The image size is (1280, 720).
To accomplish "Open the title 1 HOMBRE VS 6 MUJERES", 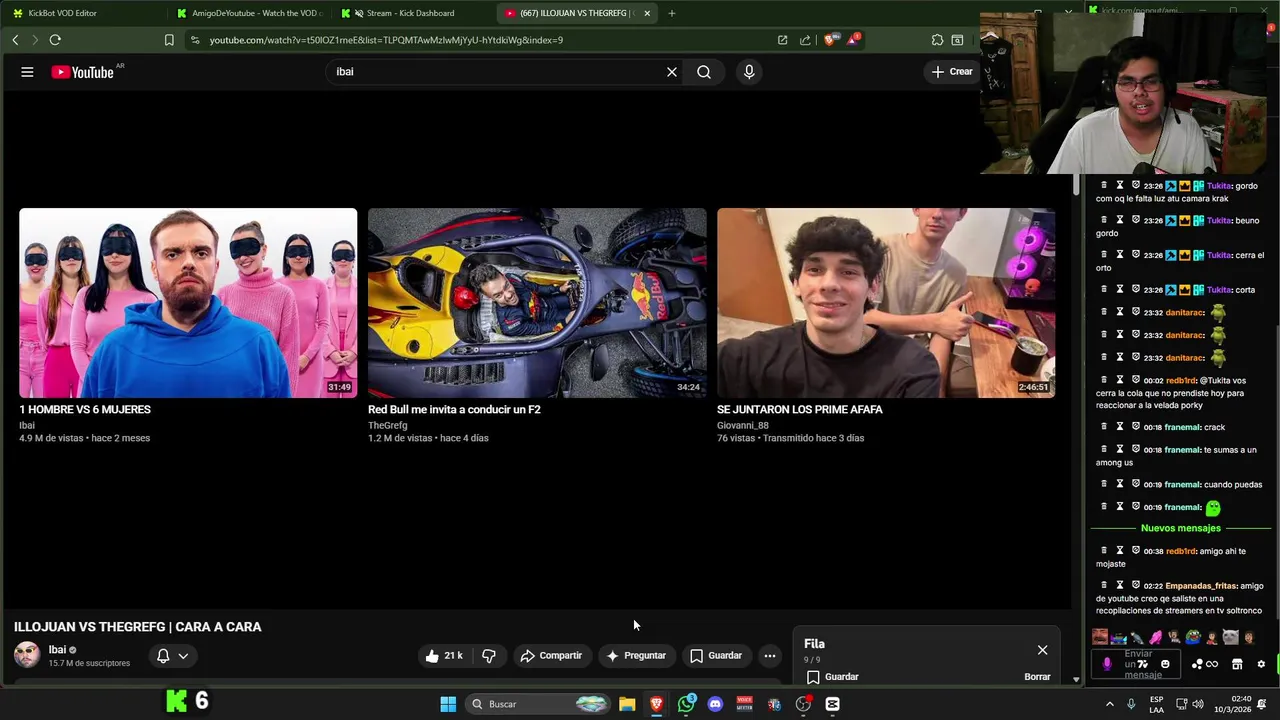I will coord(85,409).
